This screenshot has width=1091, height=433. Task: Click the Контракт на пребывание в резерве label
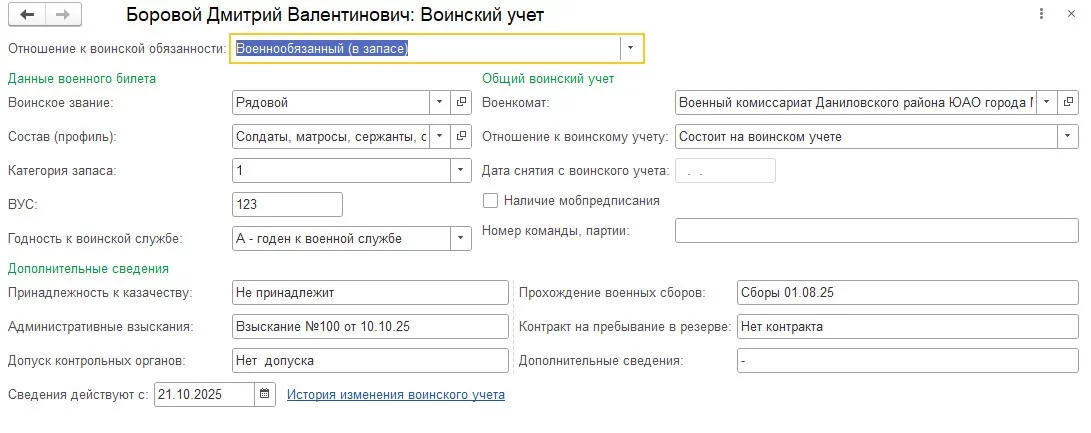tap(625, 326)
